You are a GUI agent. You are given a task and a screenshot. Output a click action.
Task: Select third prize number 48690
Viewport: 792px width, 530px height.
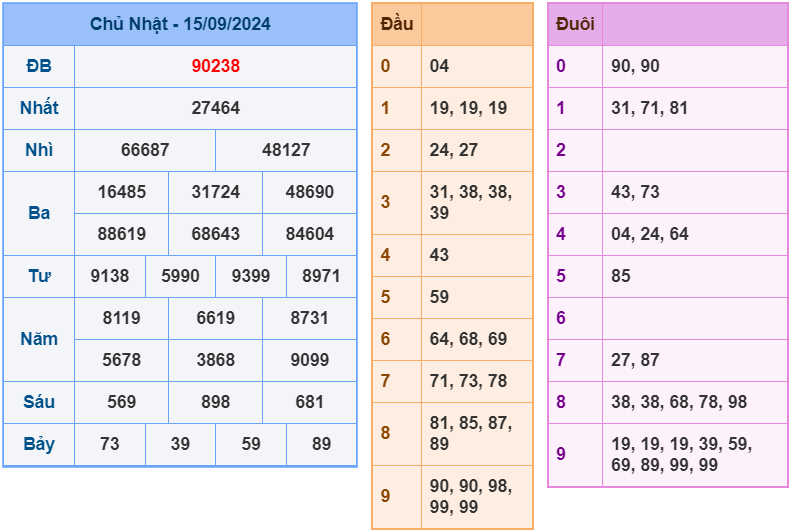pyautogui.click(x=310, y=191)
